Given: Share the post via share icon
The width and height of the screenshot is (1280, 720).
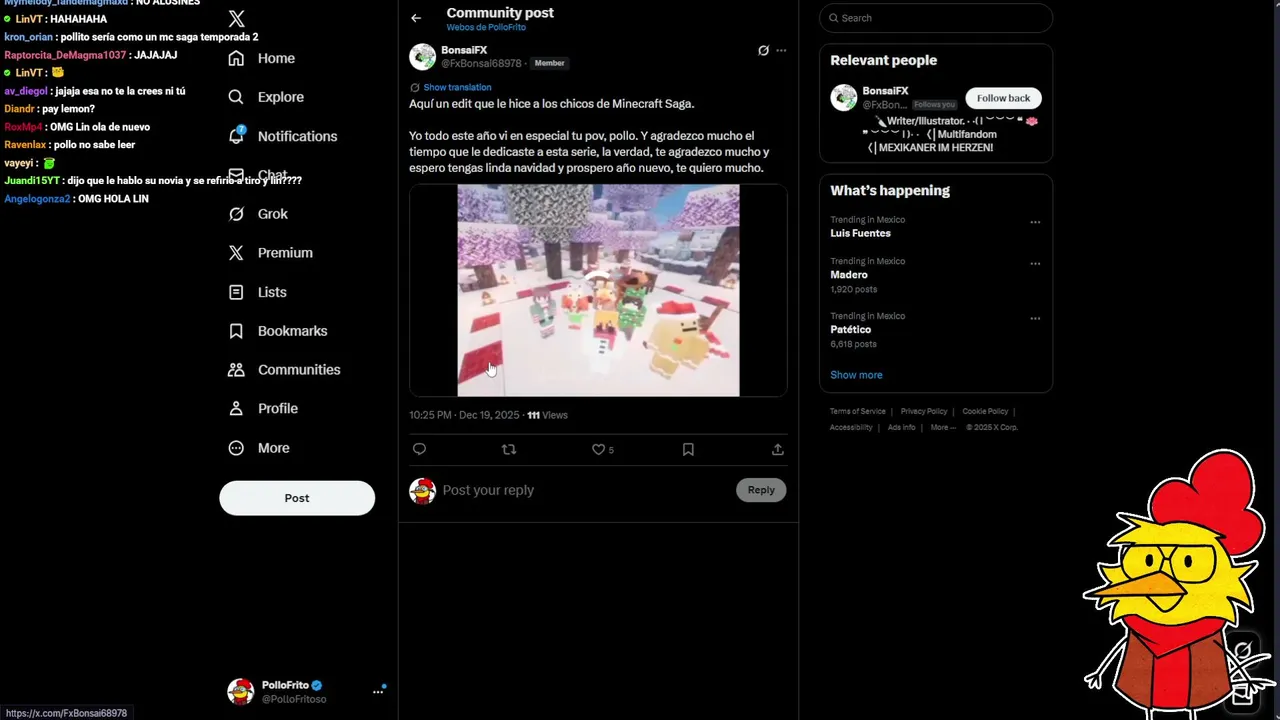Looking at the screenshot, I should point(777,450).
